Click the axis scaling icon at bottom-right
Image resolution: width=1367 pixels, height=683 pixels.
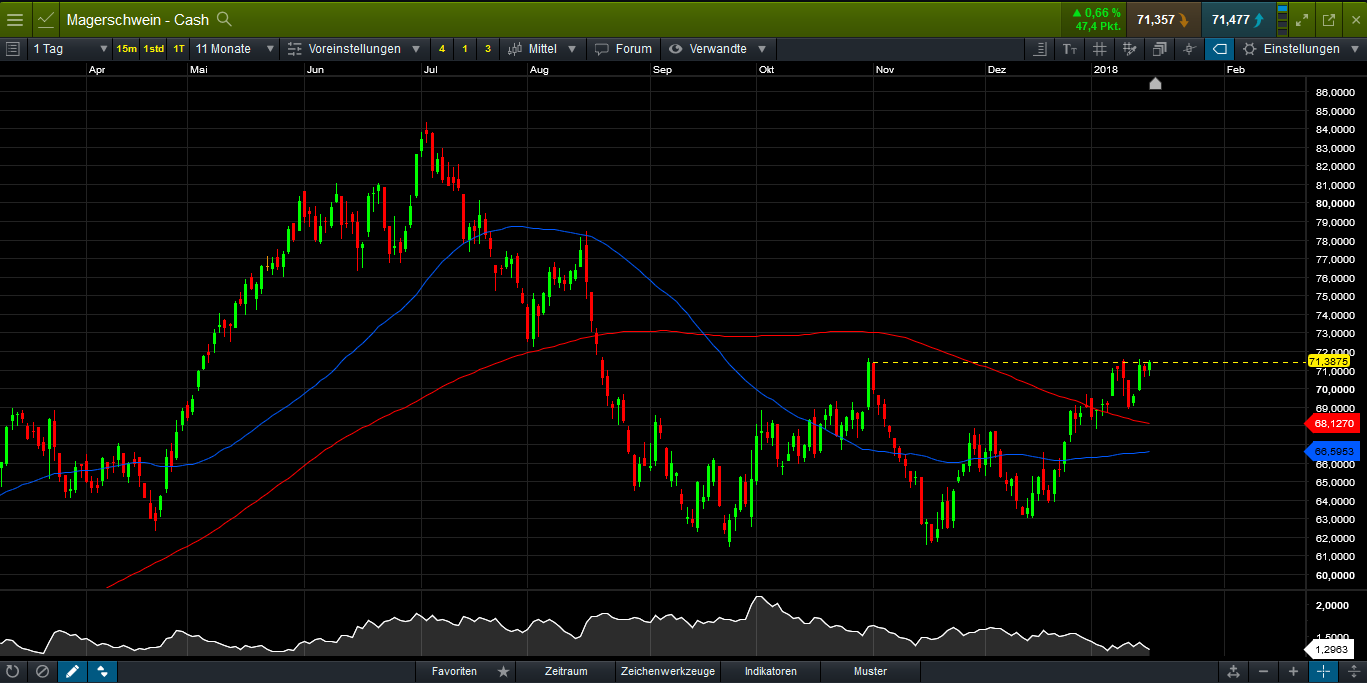point(1234,671)
